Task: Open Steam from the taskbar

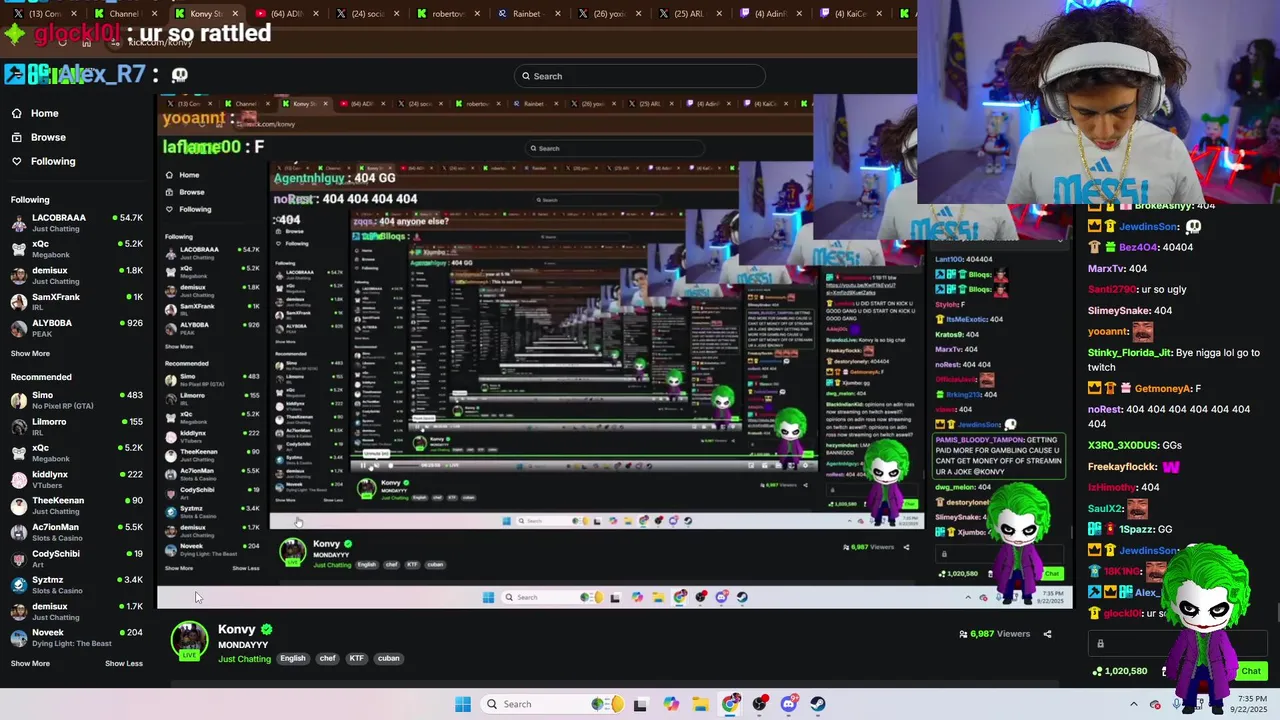Action: point(818,704)
